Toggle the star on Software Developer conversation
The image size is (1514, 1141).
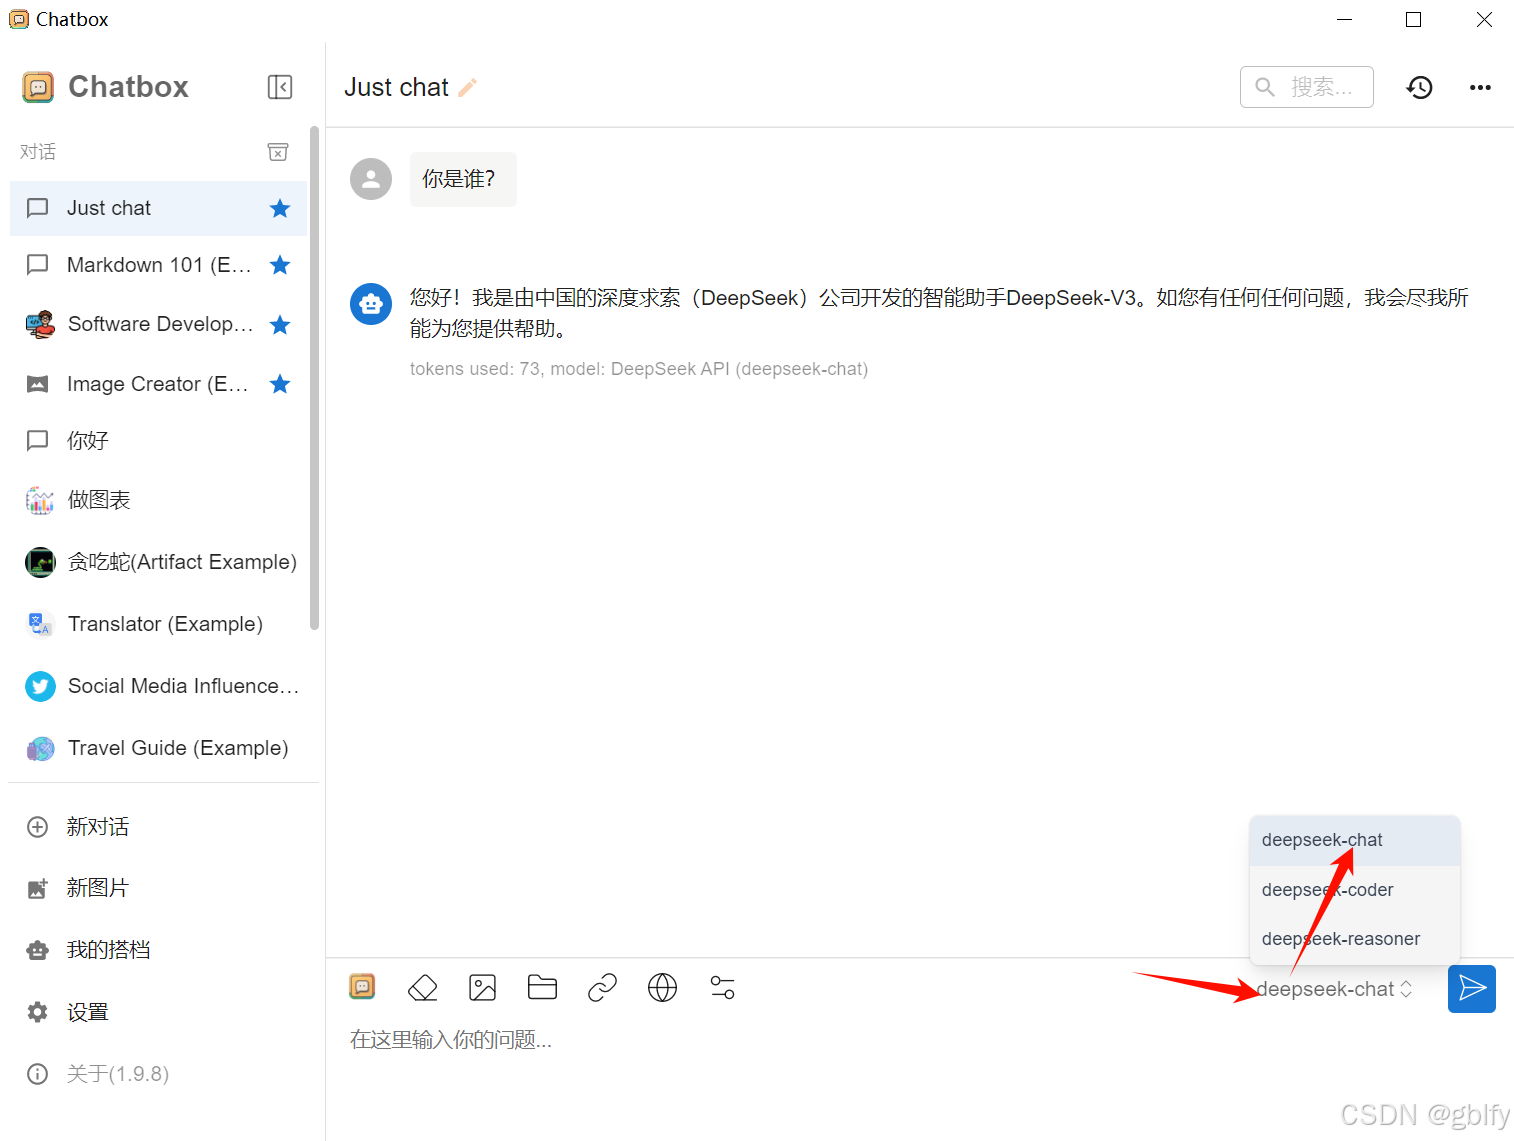pos(280,325)
